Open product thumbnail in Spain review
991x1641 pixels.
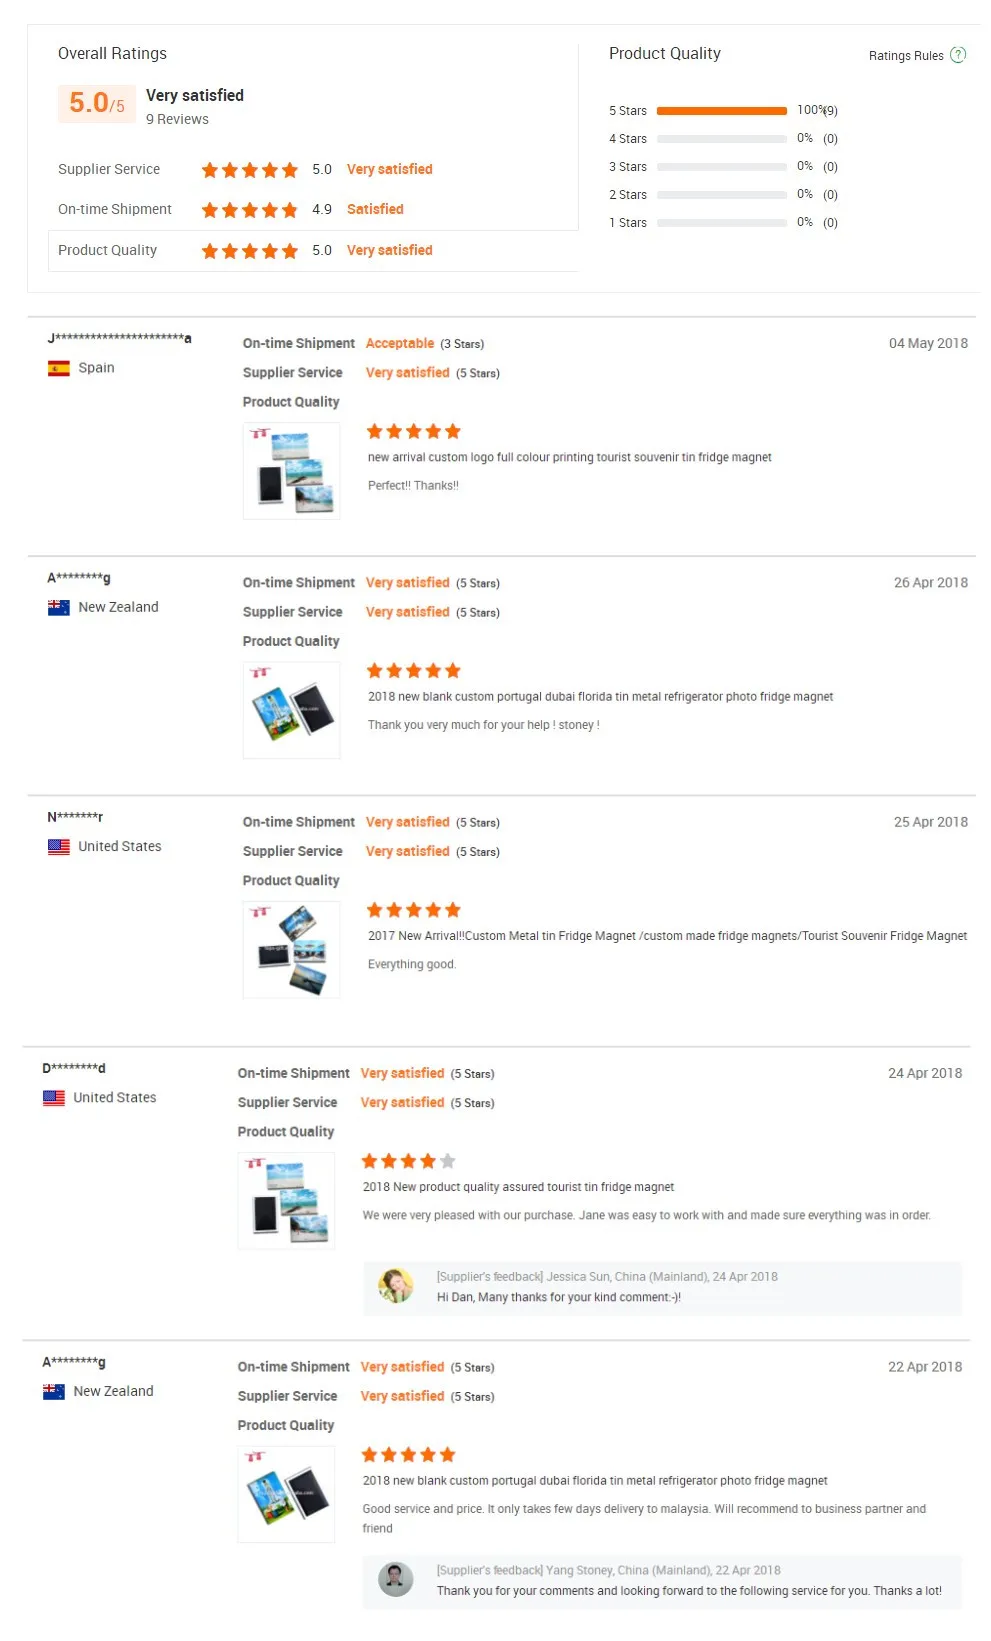pos(291,471)
